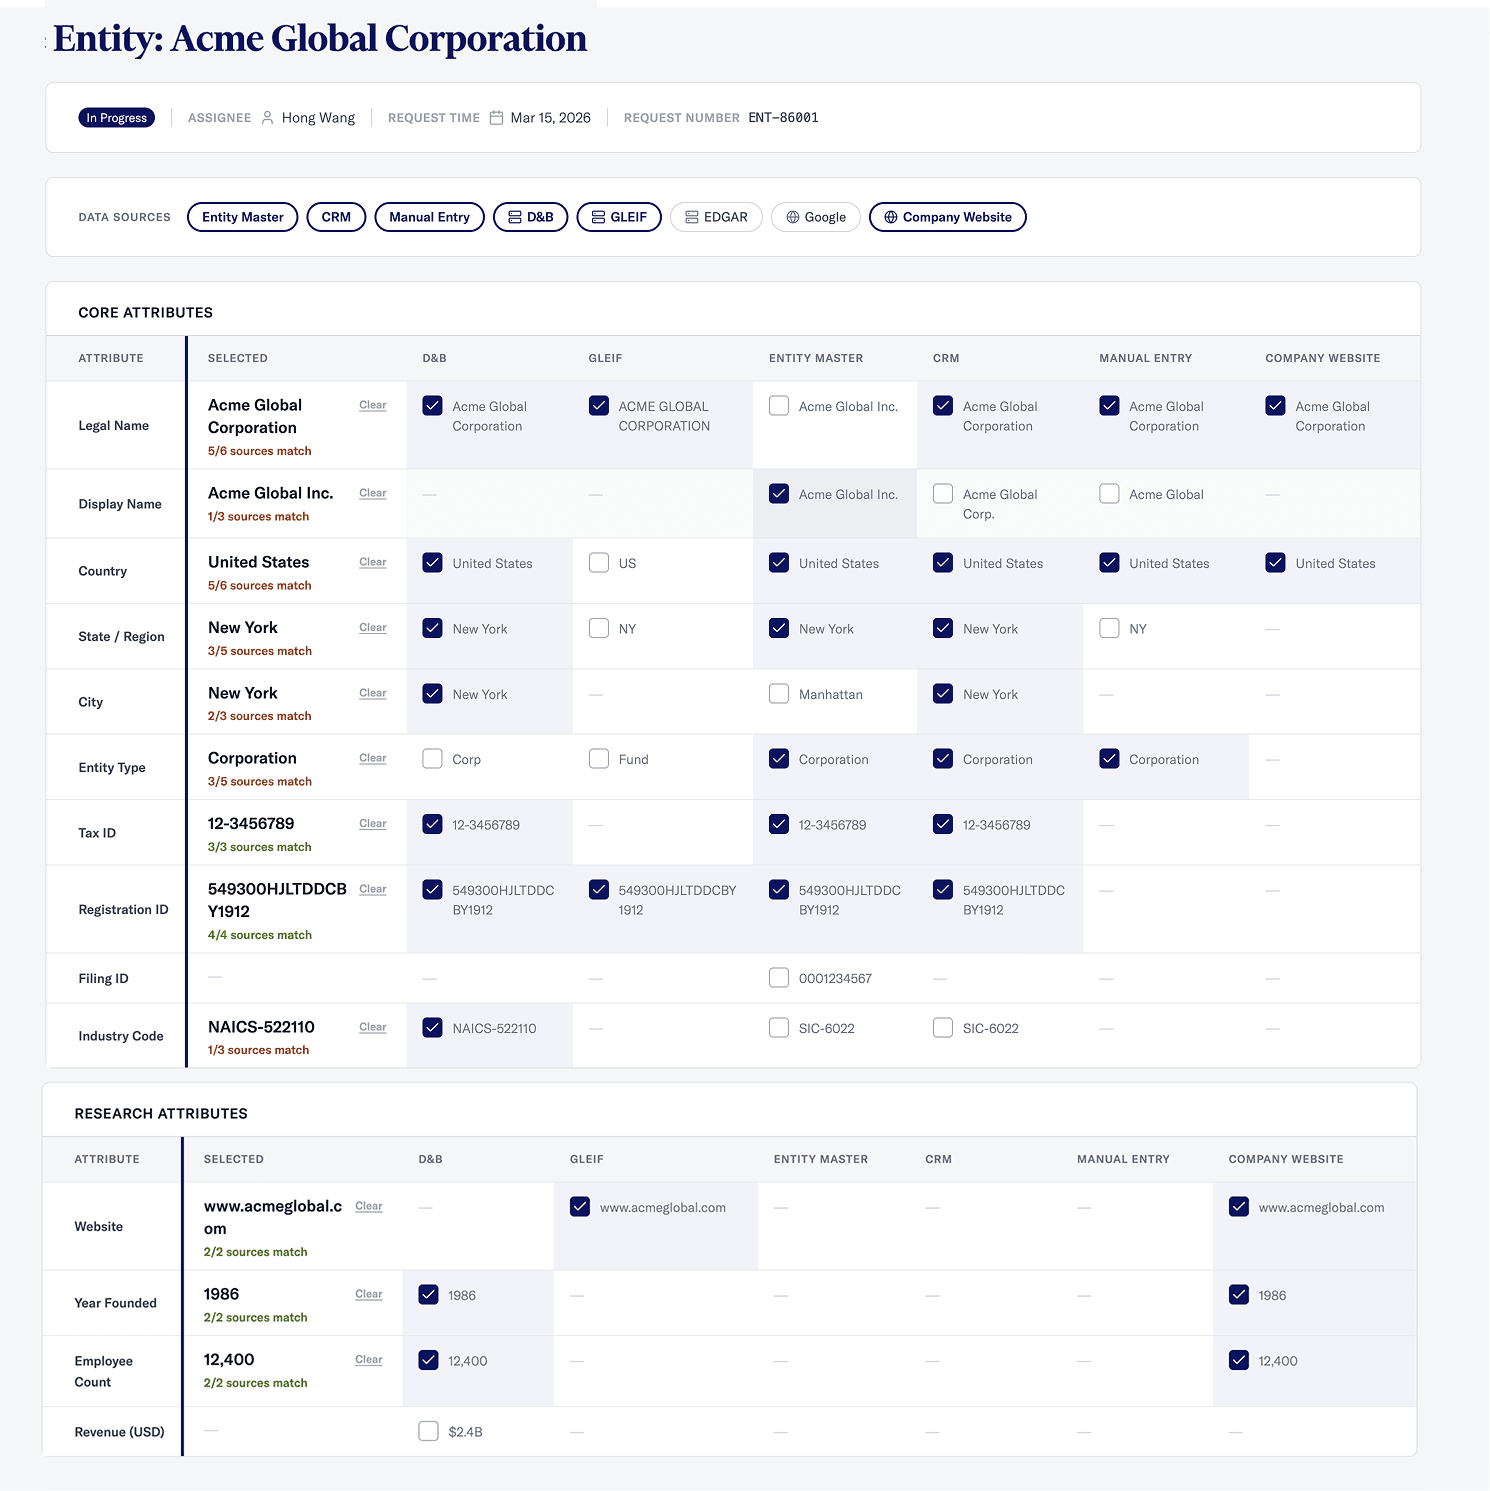This screenshot has height=1491, width=1490.
Task: Check SIC-6022 under the CRM Industry Code column
Action: [942, 1027]
